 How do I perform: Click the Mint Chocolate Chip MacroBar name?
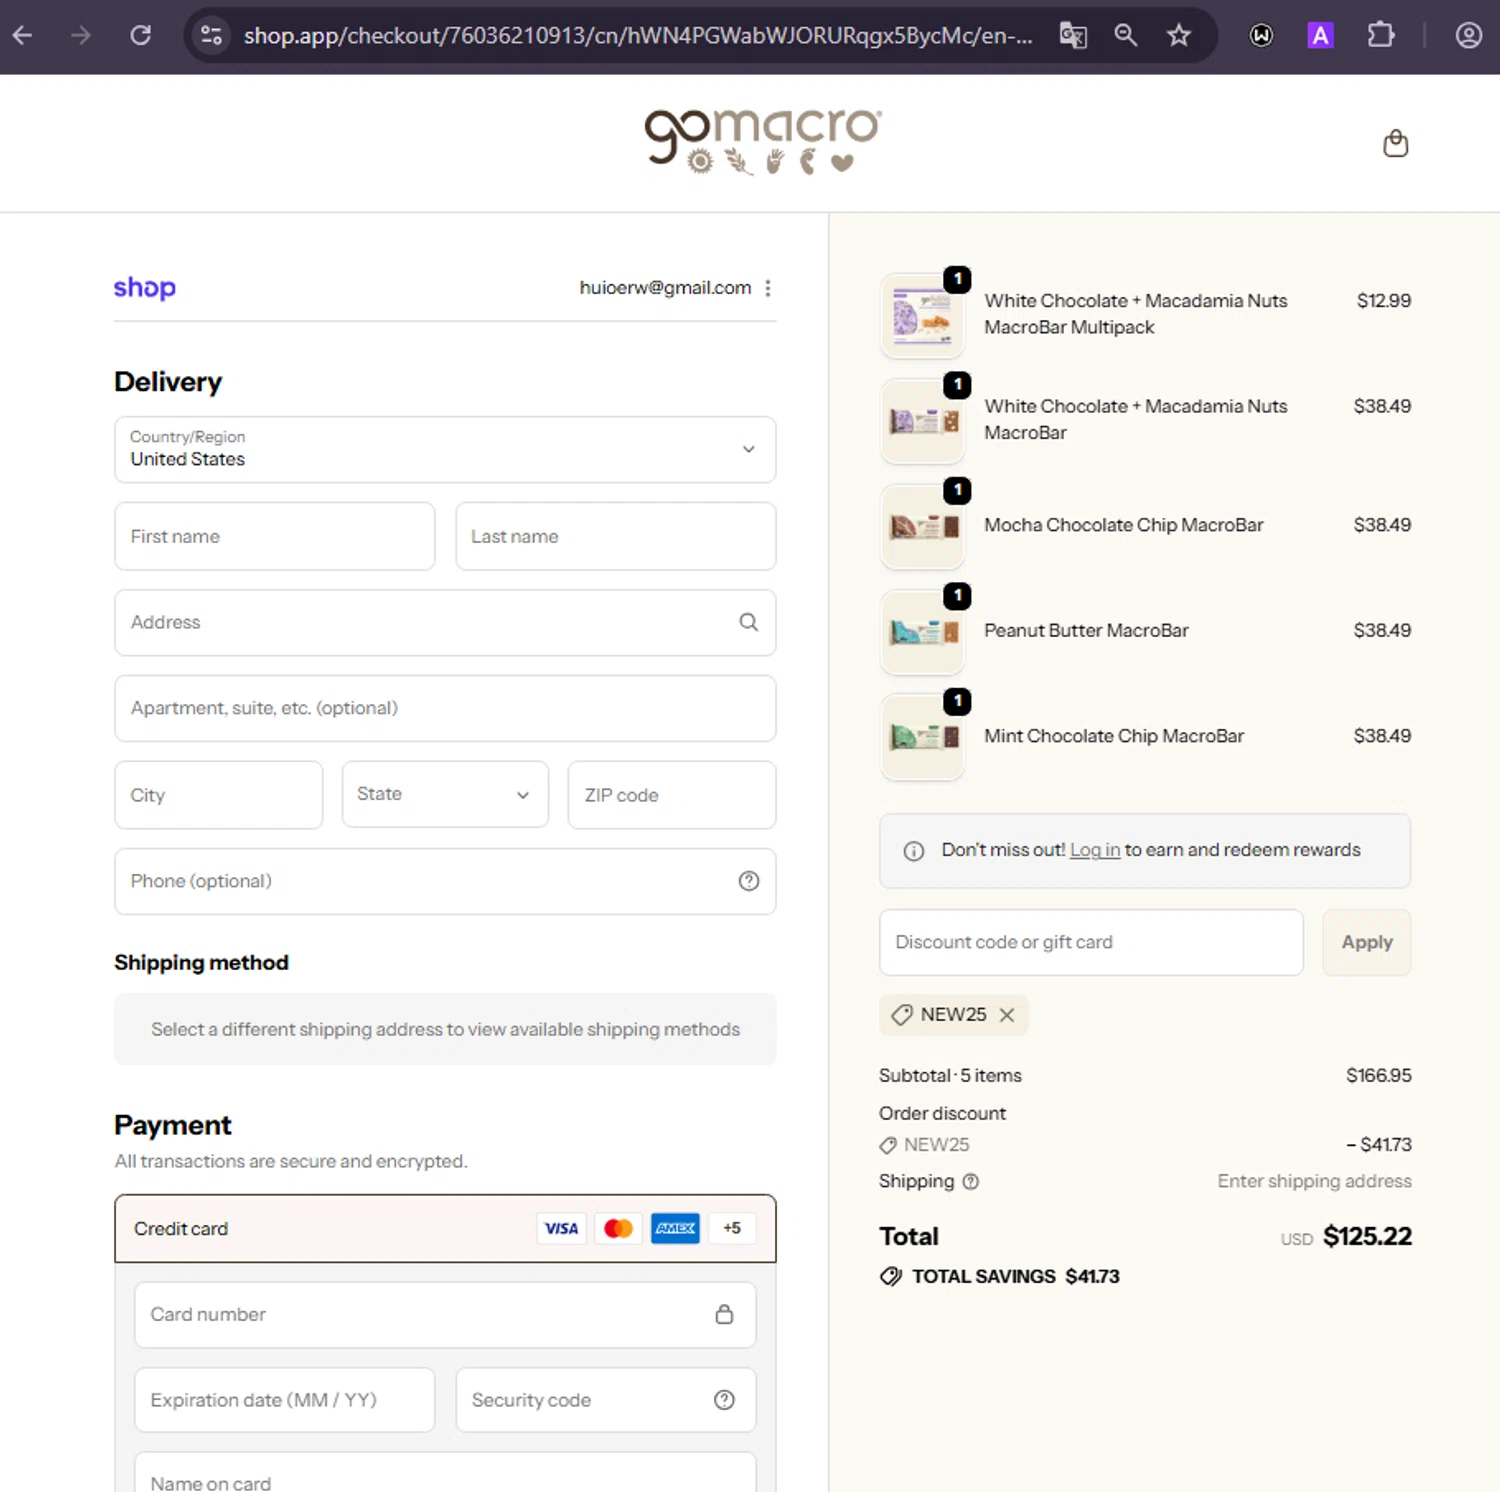pos(1114,736)
